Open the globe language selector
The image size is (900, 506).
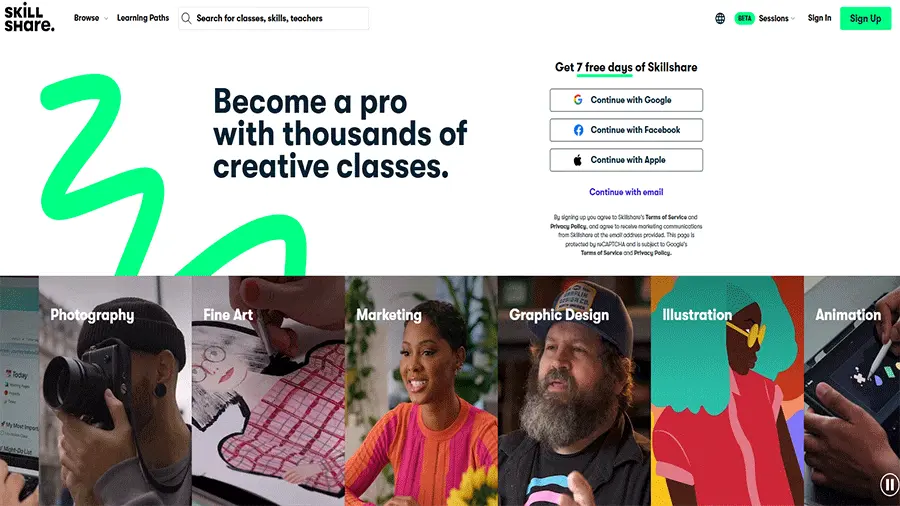(x=720, y=18)
